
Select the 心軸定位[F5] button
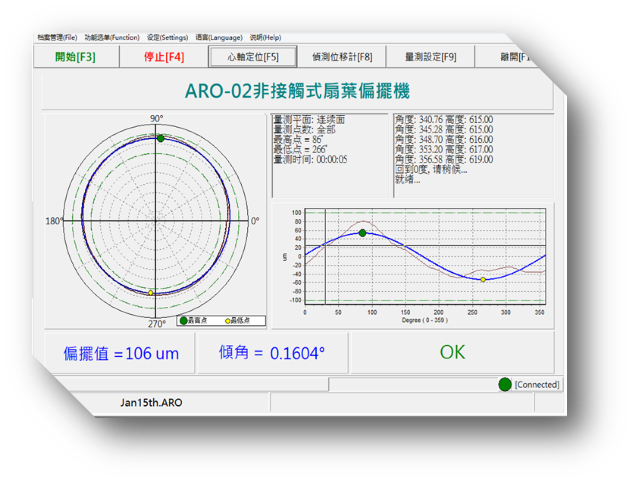pos(253,57)
